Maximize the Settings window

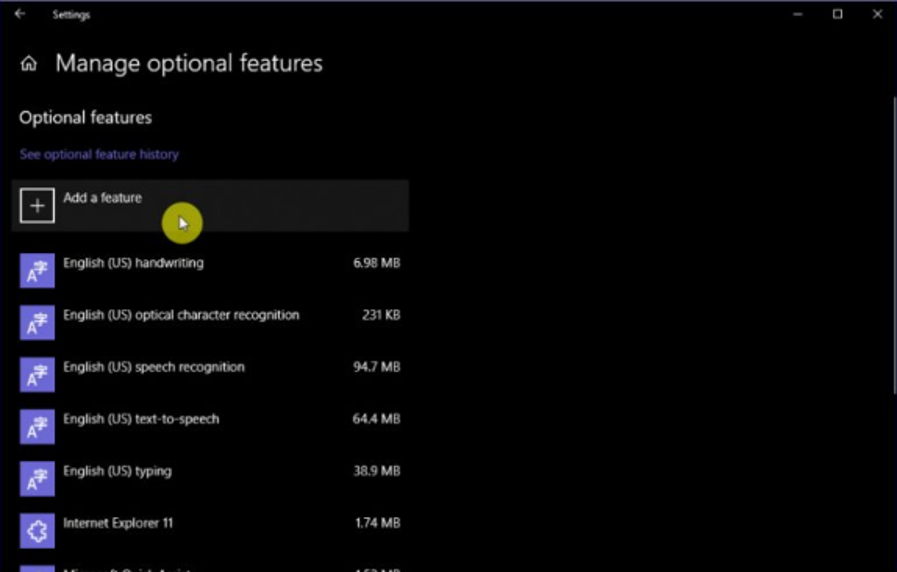pos(838,14)
